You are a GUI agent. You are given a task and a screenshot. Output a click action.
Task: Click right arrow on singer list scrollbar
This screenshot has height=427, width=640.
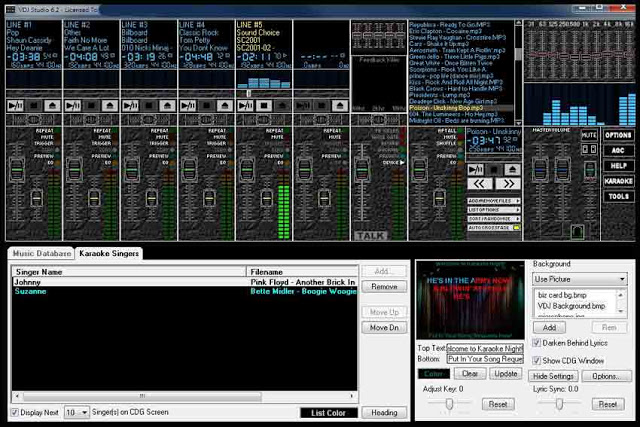tap(352, 396)
